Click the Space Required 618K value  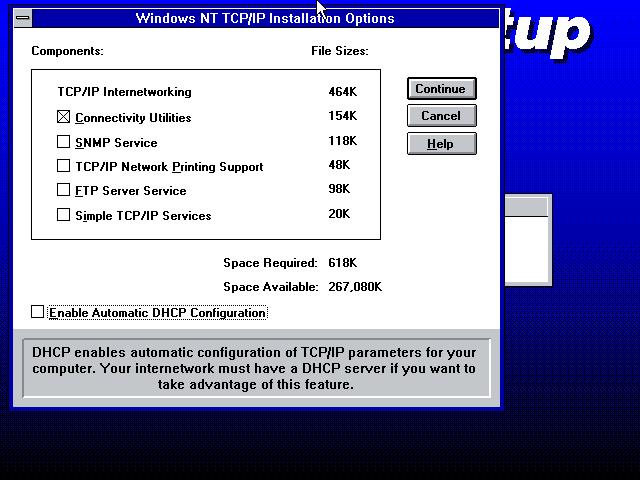point(343,262)
